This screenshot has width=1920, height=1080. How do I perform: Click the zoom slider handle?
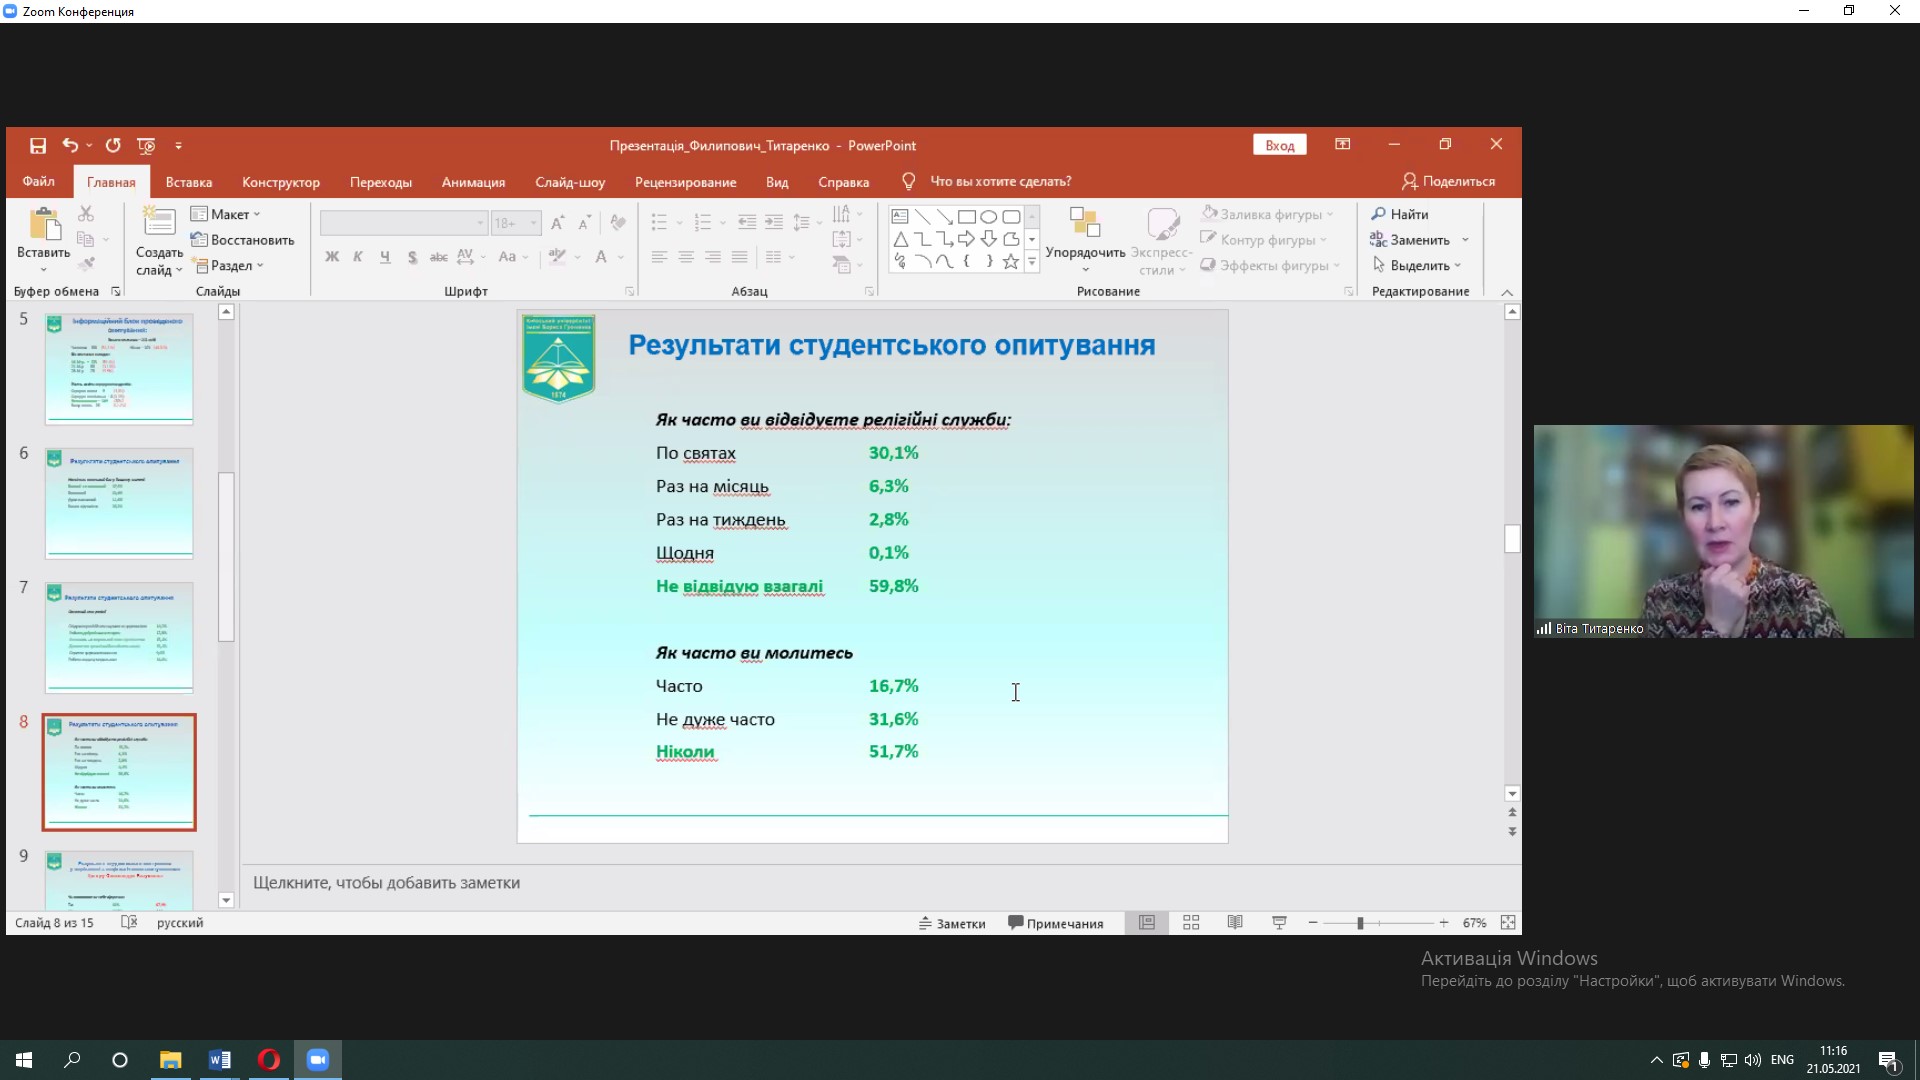tap(1360, 923)
